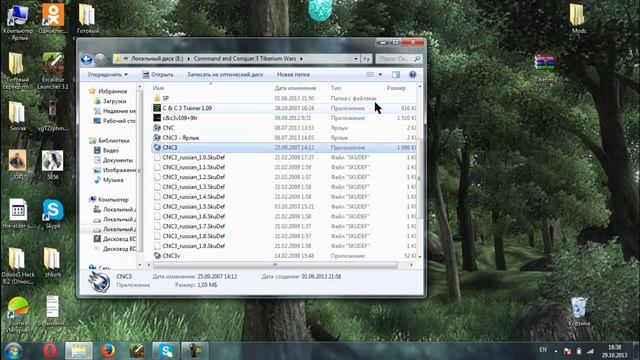Open Загрузки in navigation pane

(114, 101)
